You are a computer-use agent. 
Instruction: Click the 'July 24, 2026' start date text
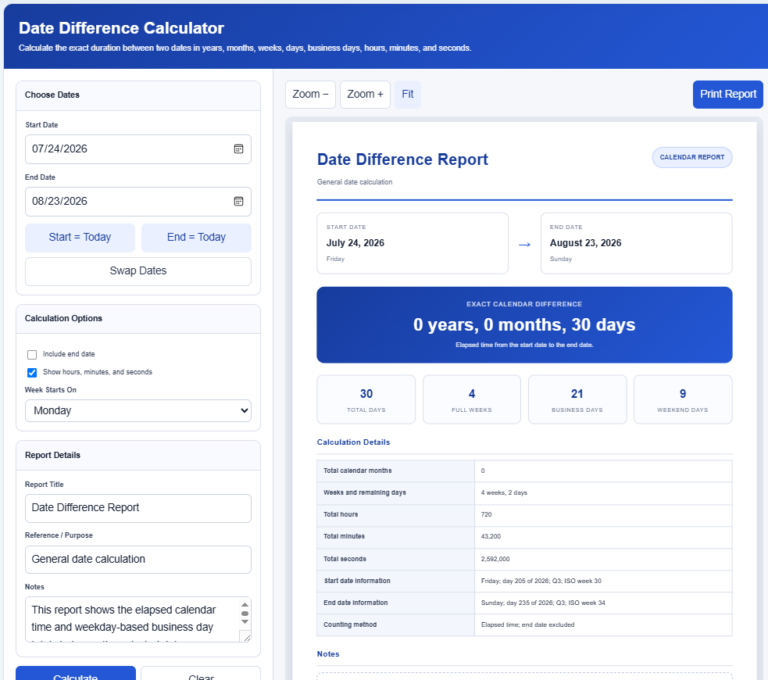pyautogui.click(x=355, y=243)
